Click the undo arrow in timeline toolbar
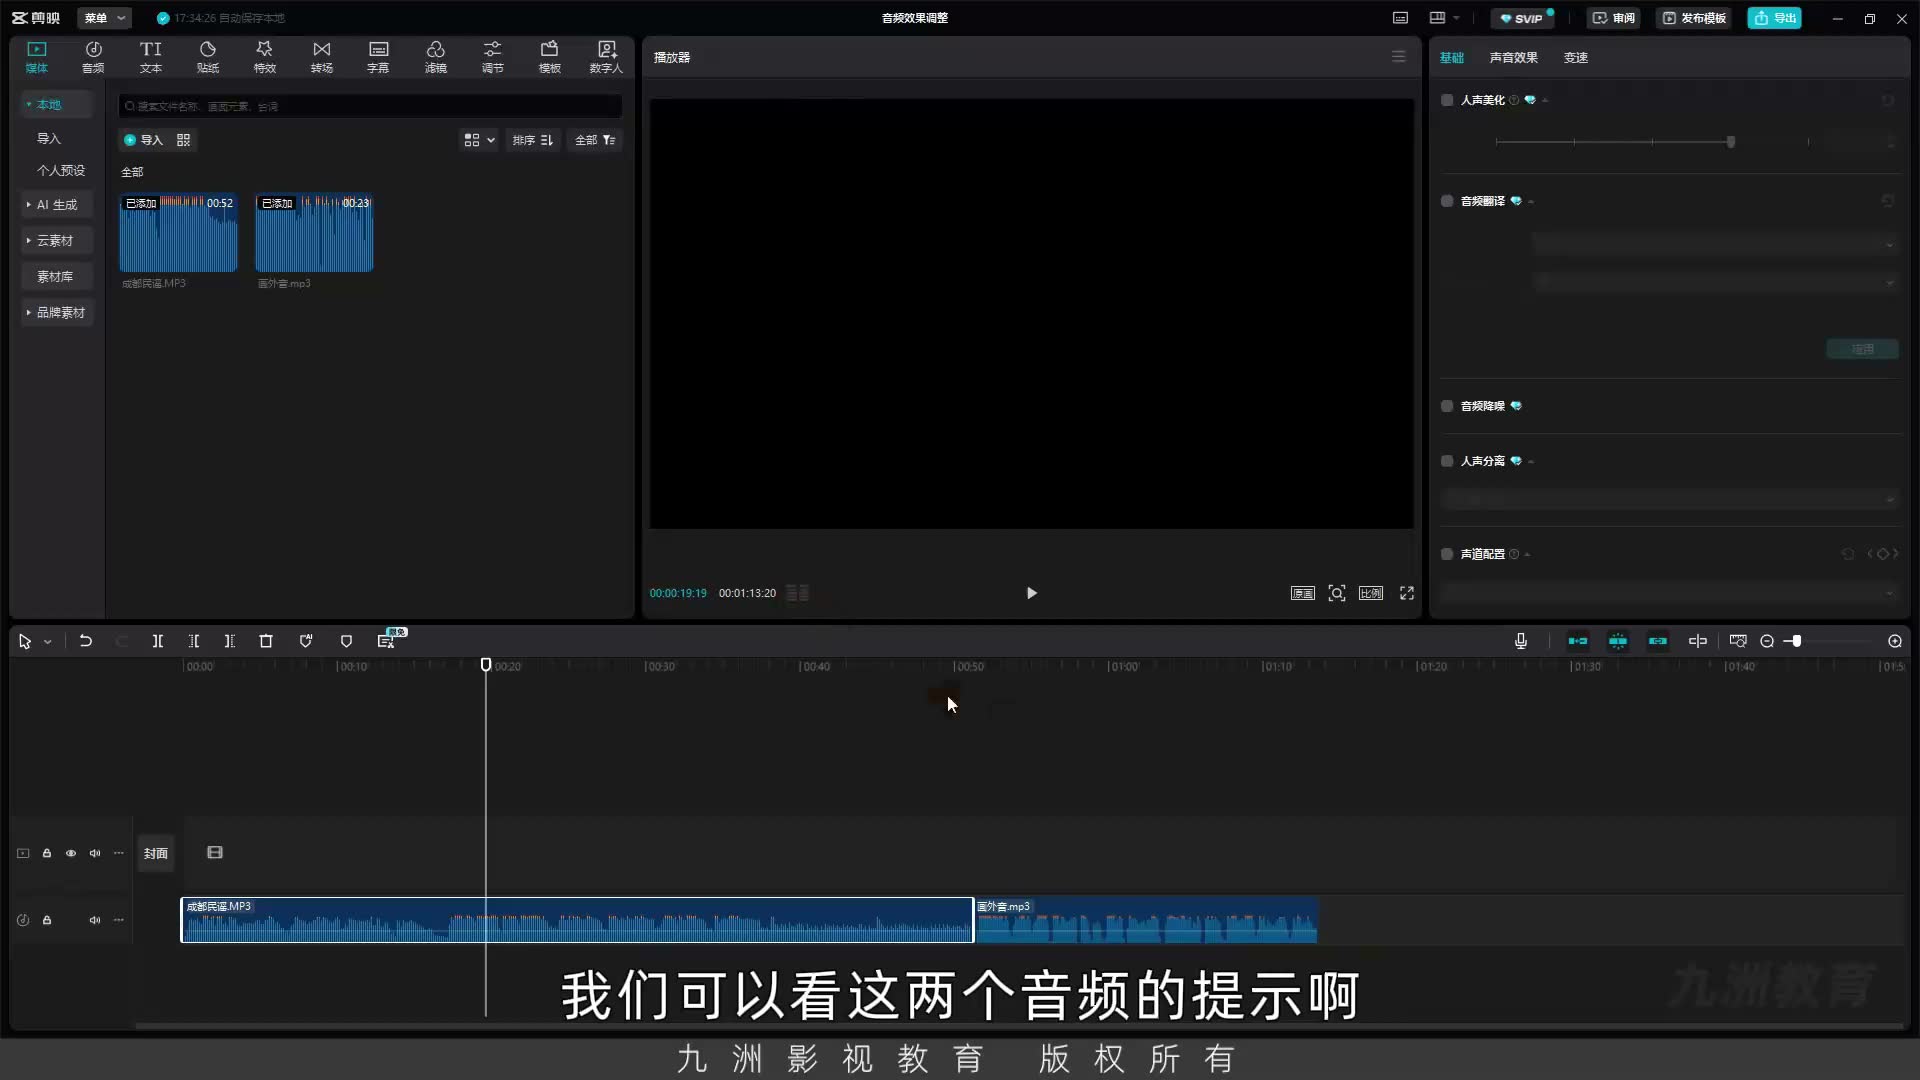The width and height of the screenshot is (1920, 1080). (x=86, y=641)
